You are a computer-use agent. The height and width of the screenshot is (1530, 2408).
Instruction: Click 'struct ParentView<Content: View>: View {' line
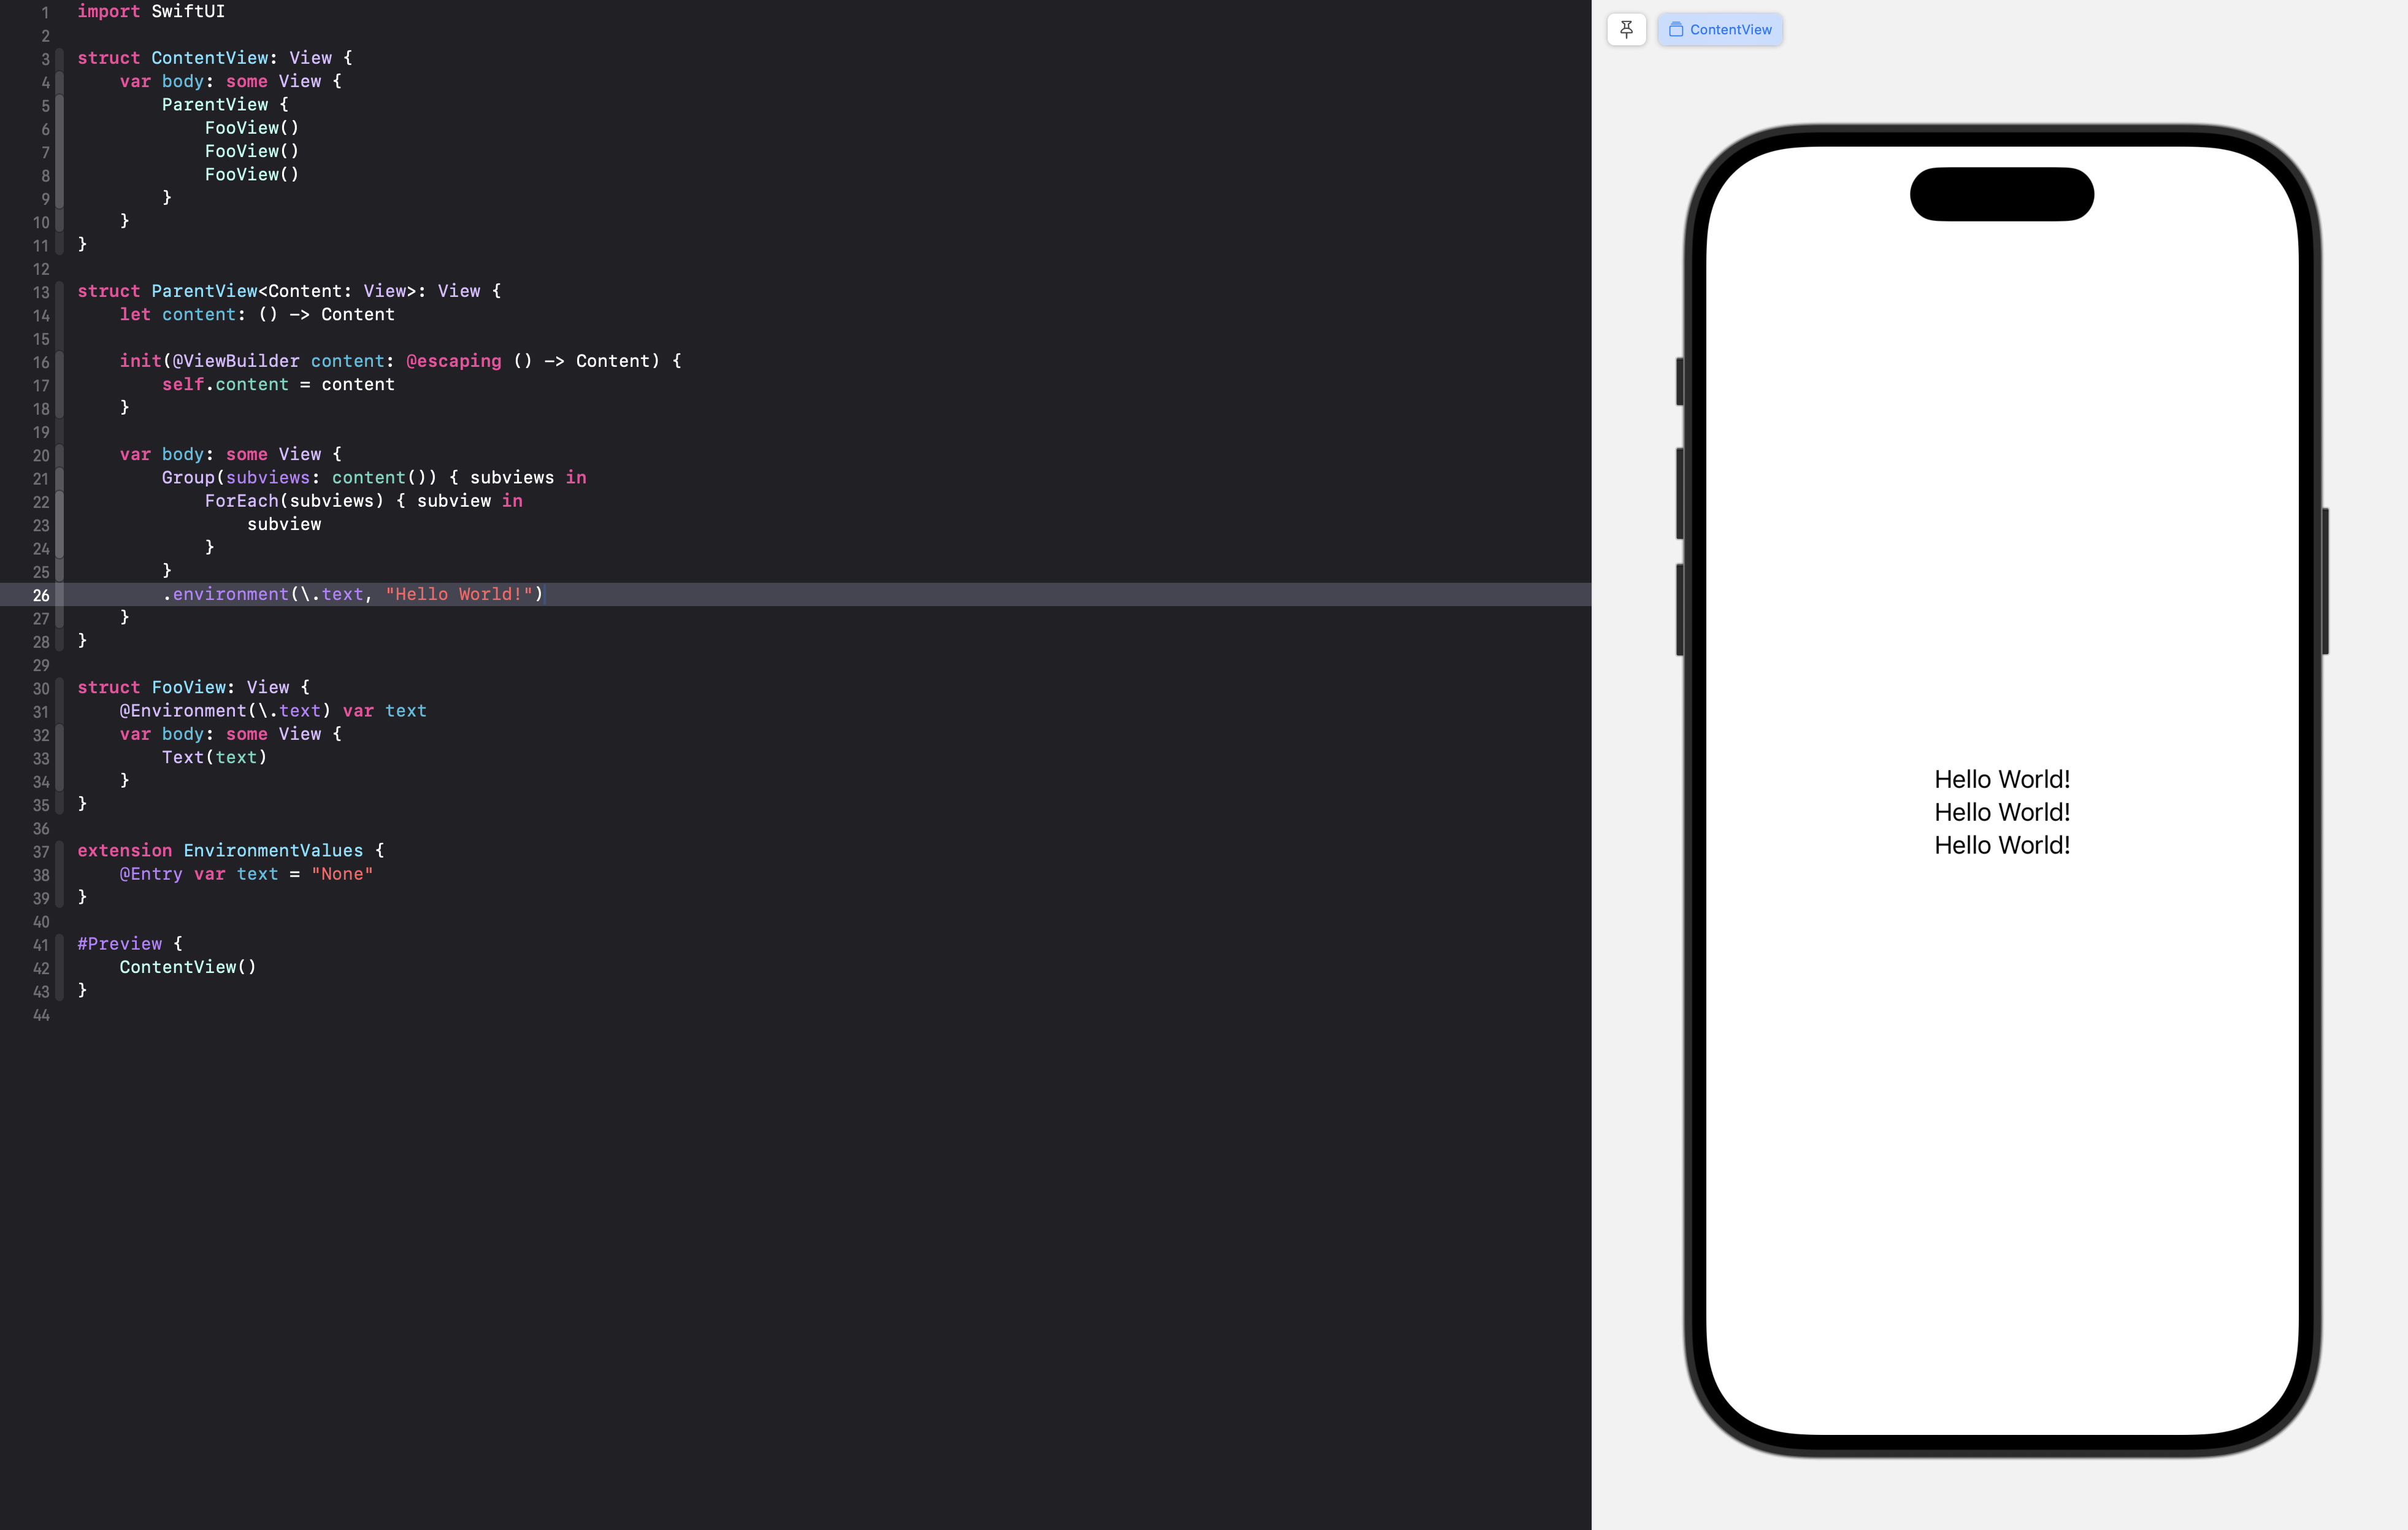(x=289, y=291)
